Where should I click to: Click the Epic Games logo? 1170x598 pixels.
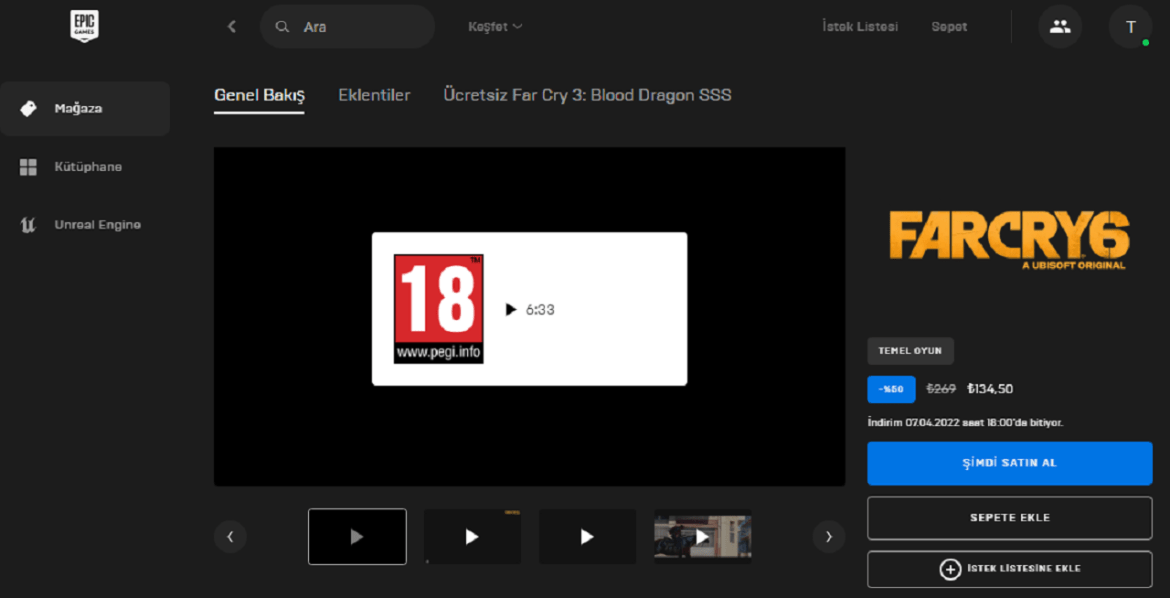coord(85,27)
